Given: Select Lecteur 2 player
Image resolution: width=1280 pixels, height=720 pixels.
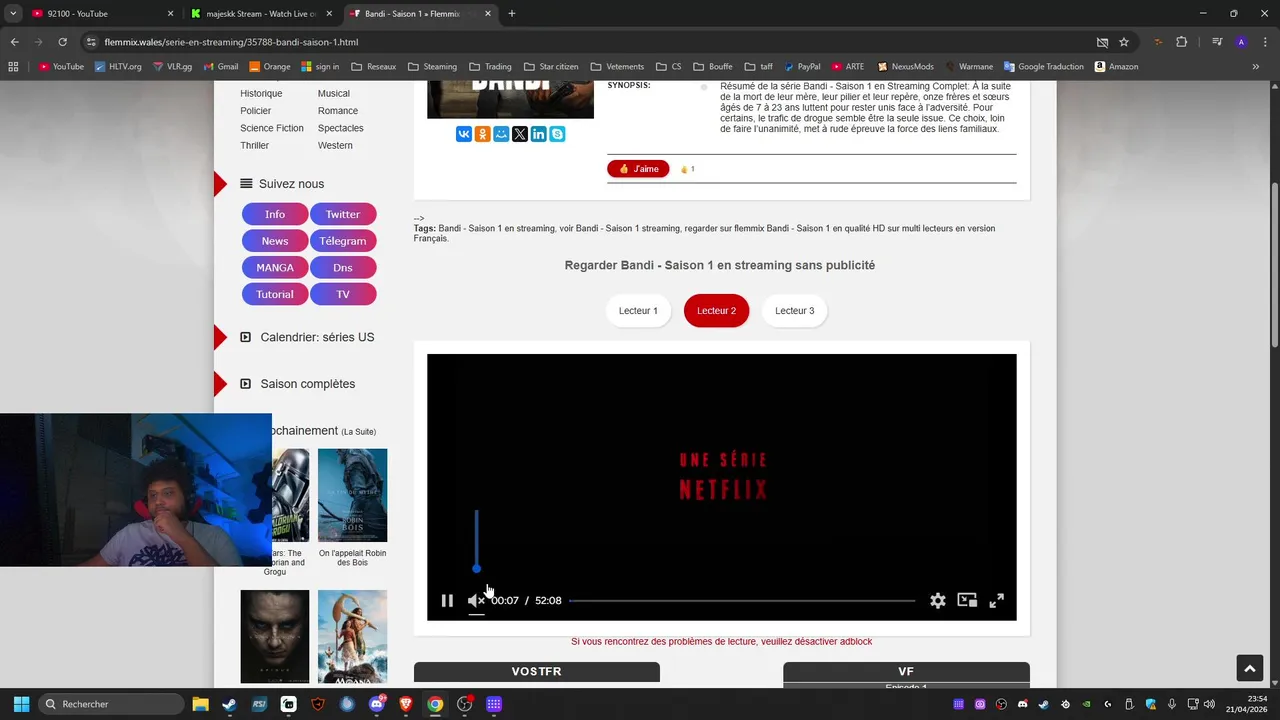Looking at the screenshot, I should point(716,311).
